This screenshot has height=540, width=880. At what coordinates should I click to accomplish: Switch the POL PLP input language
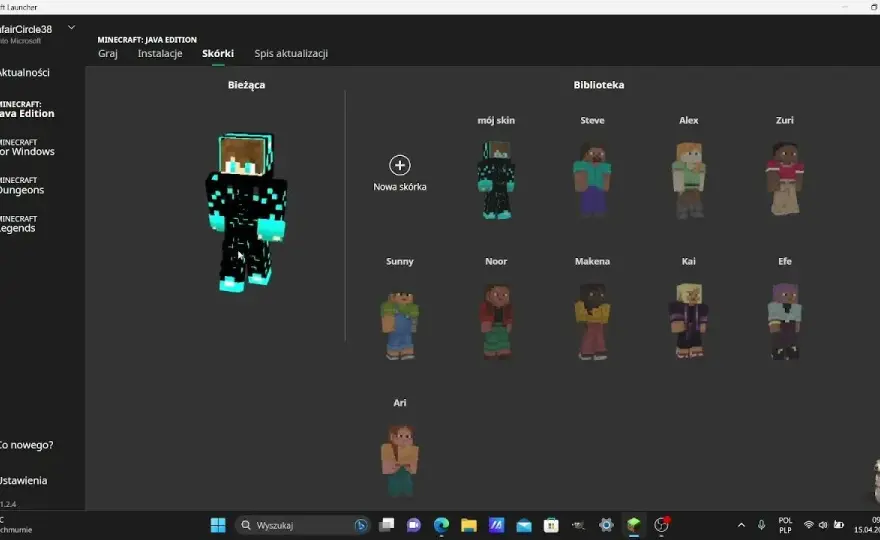click(785, 525)
